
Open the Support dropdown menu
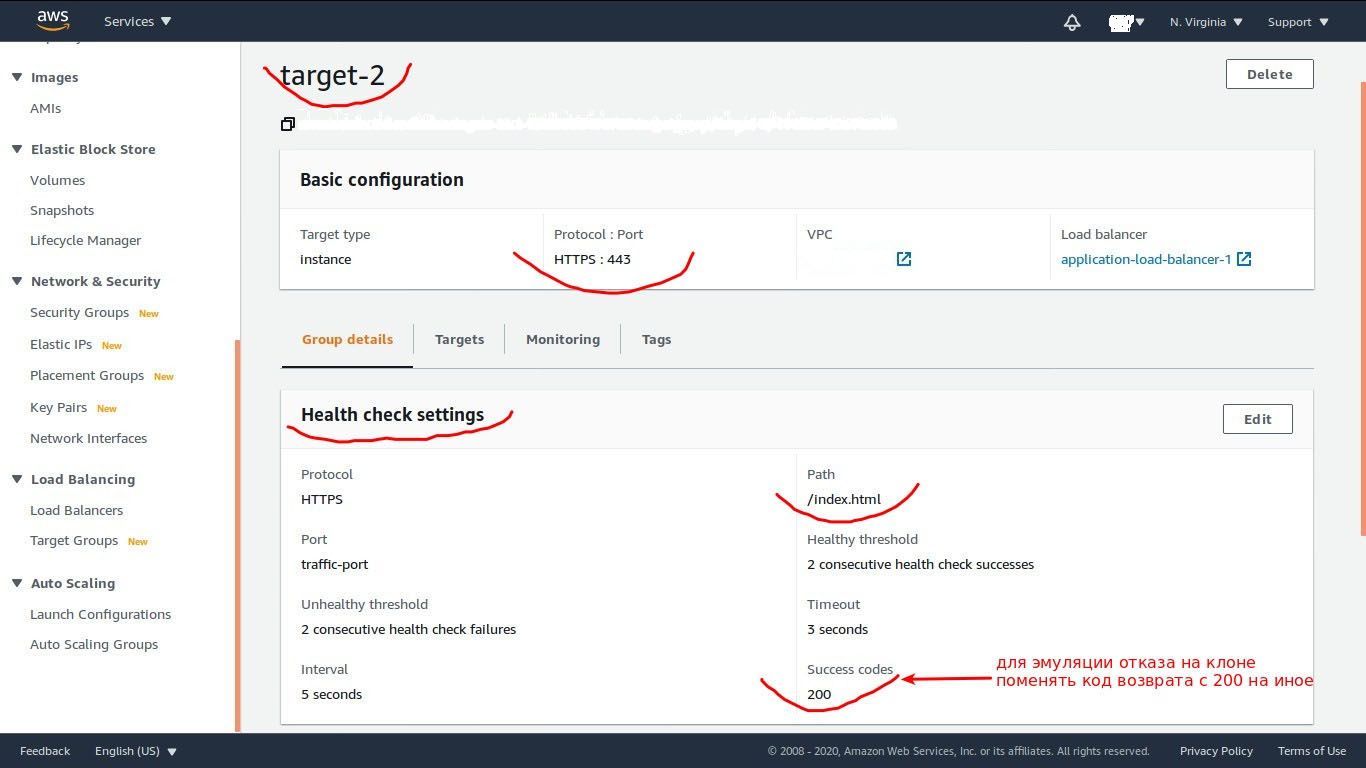pyautogui.click(x=1298, y=22)
